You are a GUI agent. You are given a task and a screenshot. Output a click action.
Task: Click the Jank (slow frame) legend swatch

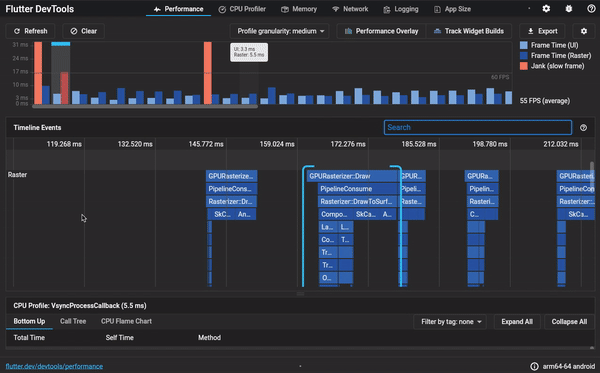click(523, 66)
